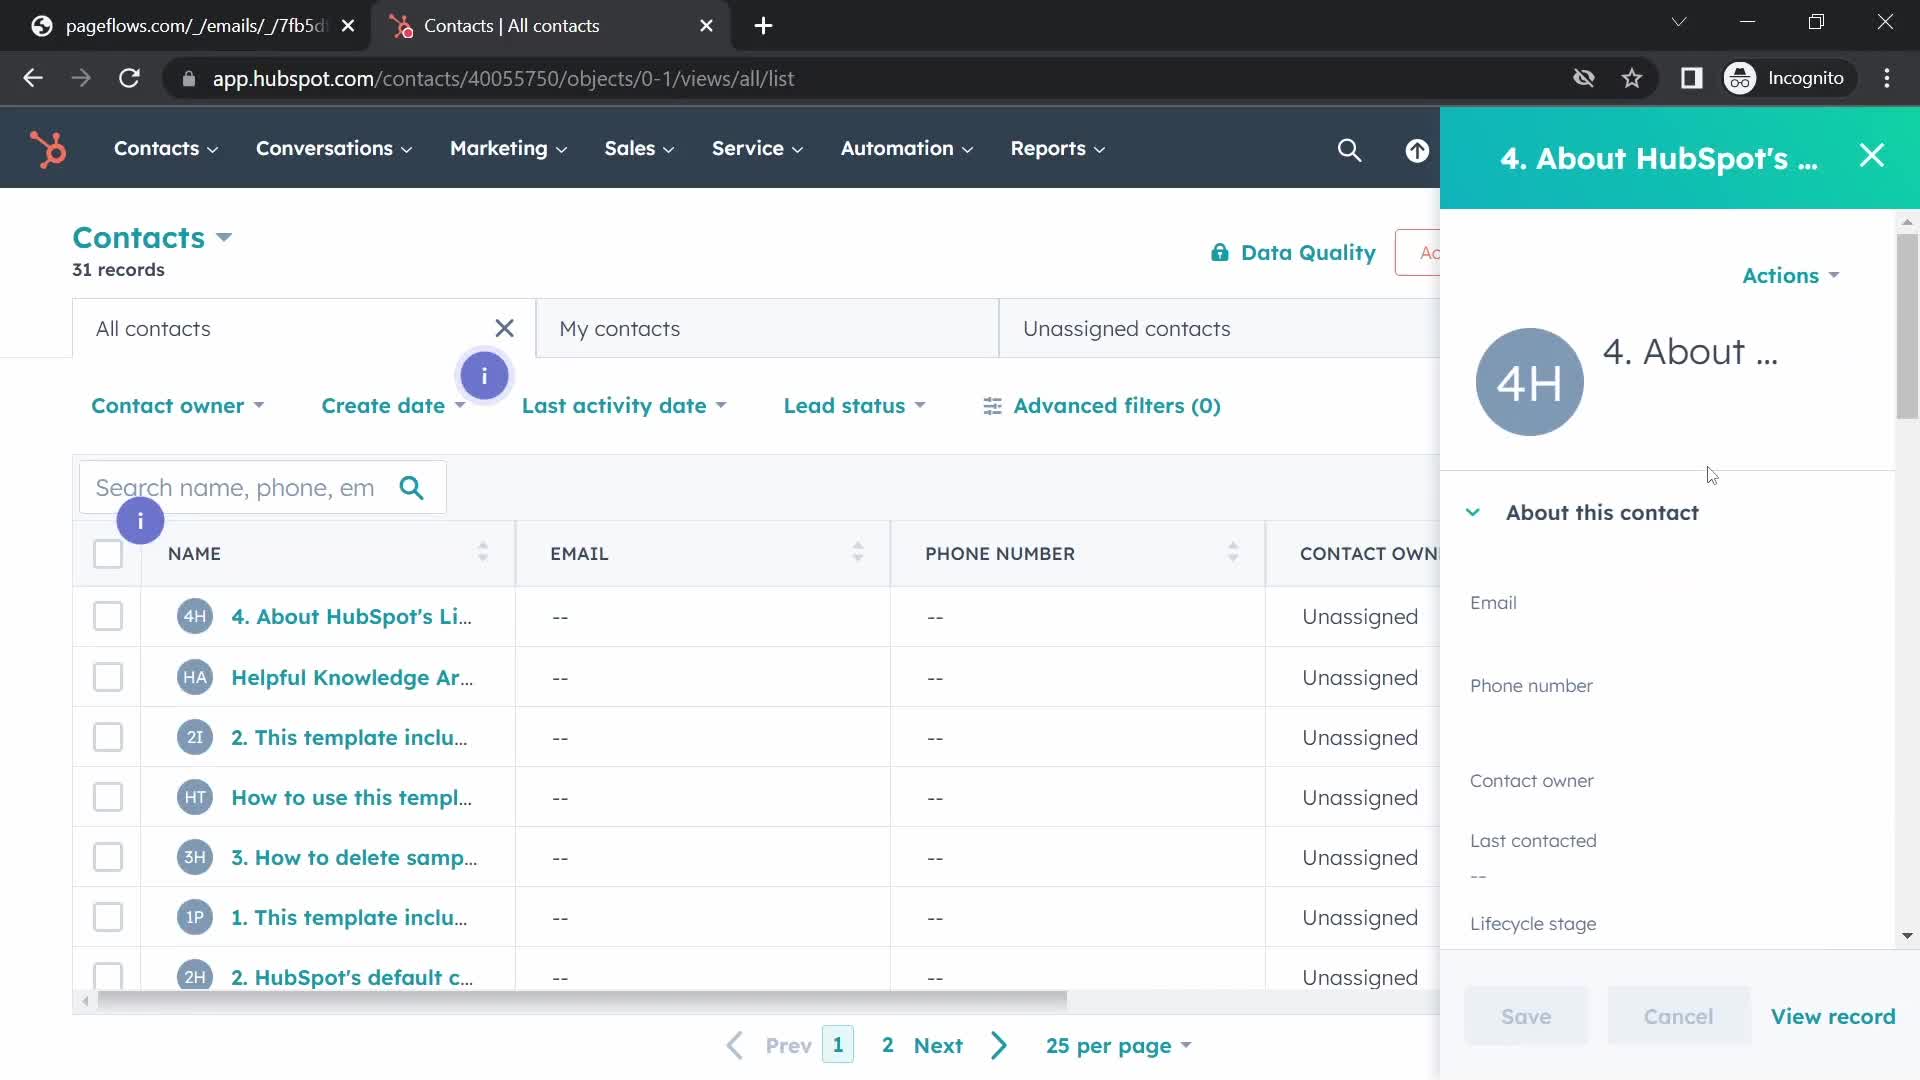Open the Actions dropdown in side panel
This screenshot has width=1920, height=1080.
(x=1790, y=276)
